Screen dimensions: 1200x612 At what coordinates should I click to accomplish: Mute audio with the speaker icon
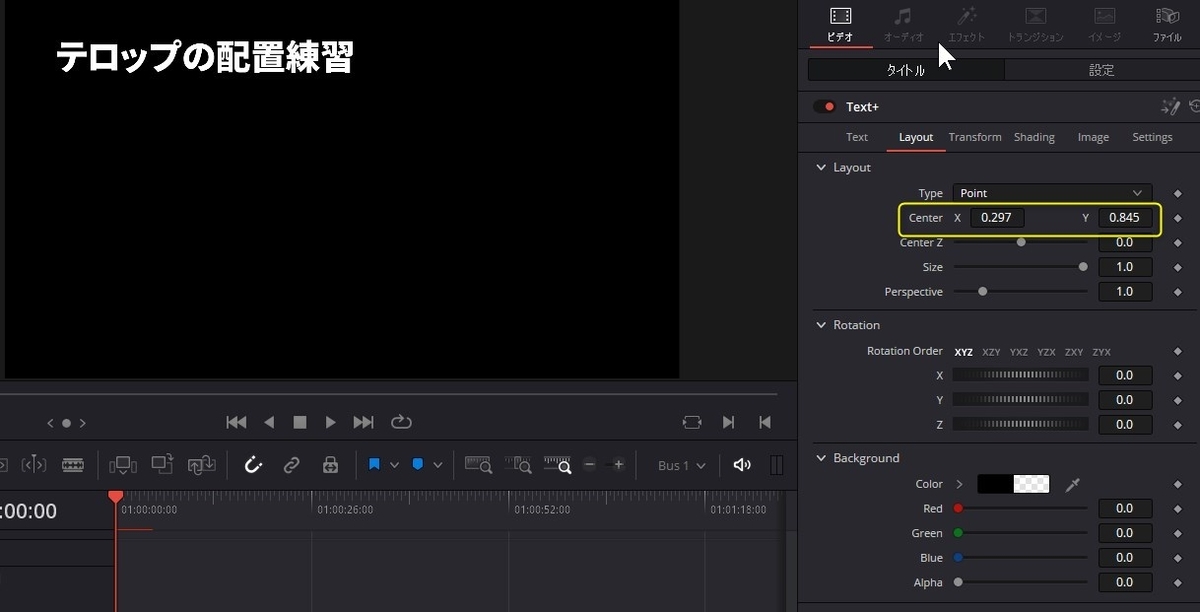pyautogui.click(x=742, y=465)
